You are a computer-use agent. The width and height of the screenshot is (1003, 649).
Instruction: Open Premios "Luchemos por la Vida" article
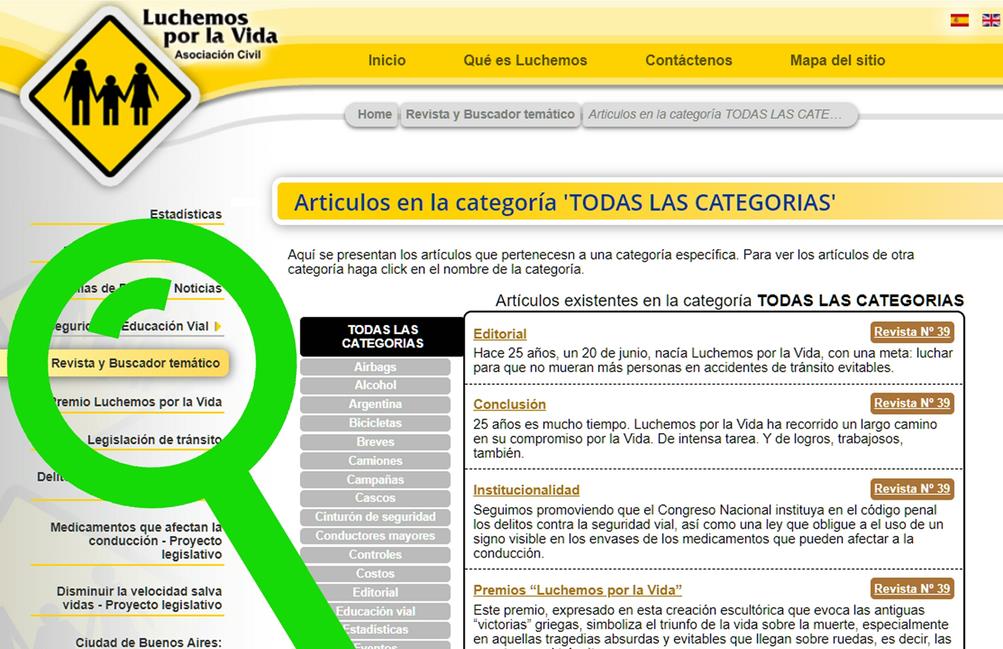pos(577,590)
